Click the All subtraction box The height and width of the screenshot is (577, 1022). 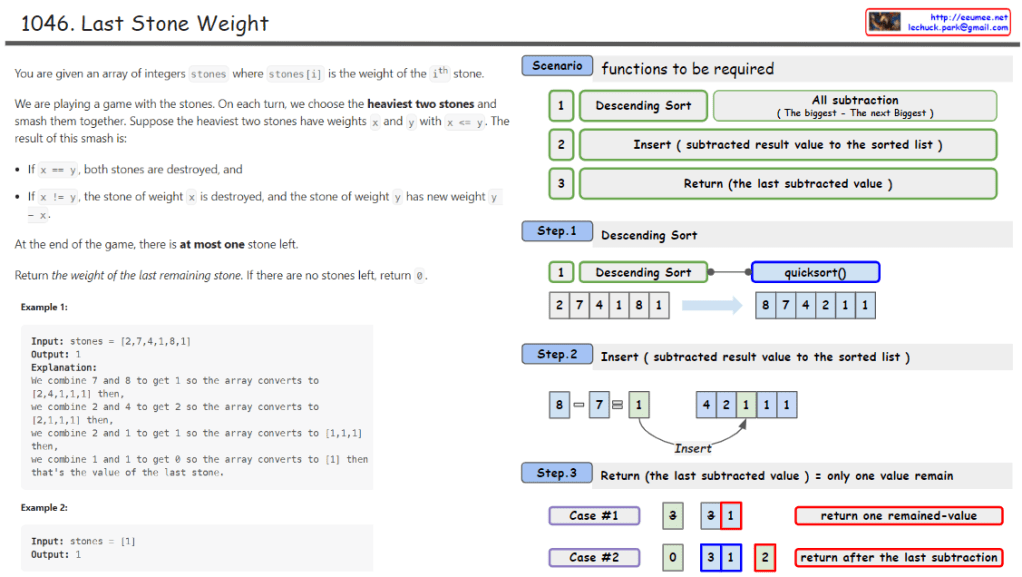pos(855,106)
